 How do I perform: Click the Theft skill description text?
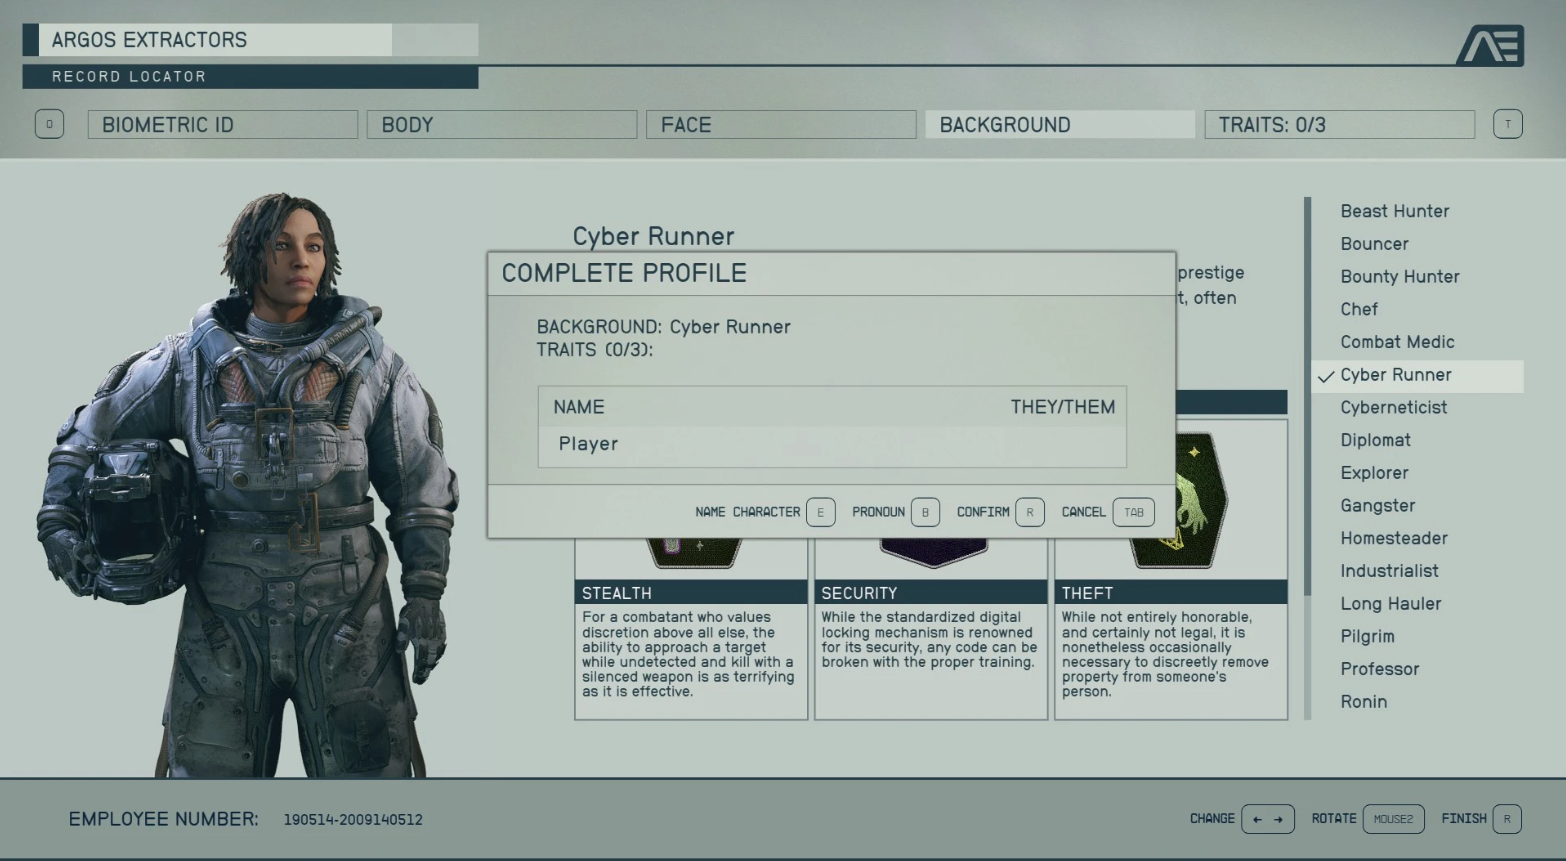(1165, 655)
